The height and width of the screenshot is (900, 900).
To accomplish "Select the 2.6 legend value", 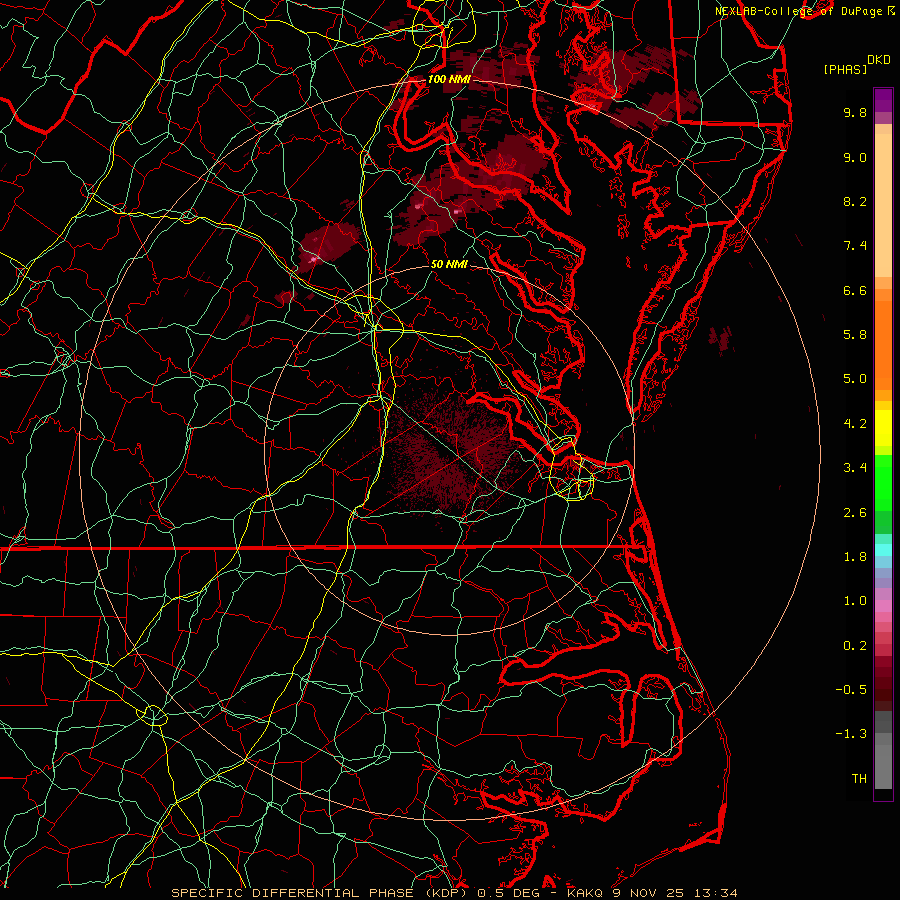I will 855,513.
